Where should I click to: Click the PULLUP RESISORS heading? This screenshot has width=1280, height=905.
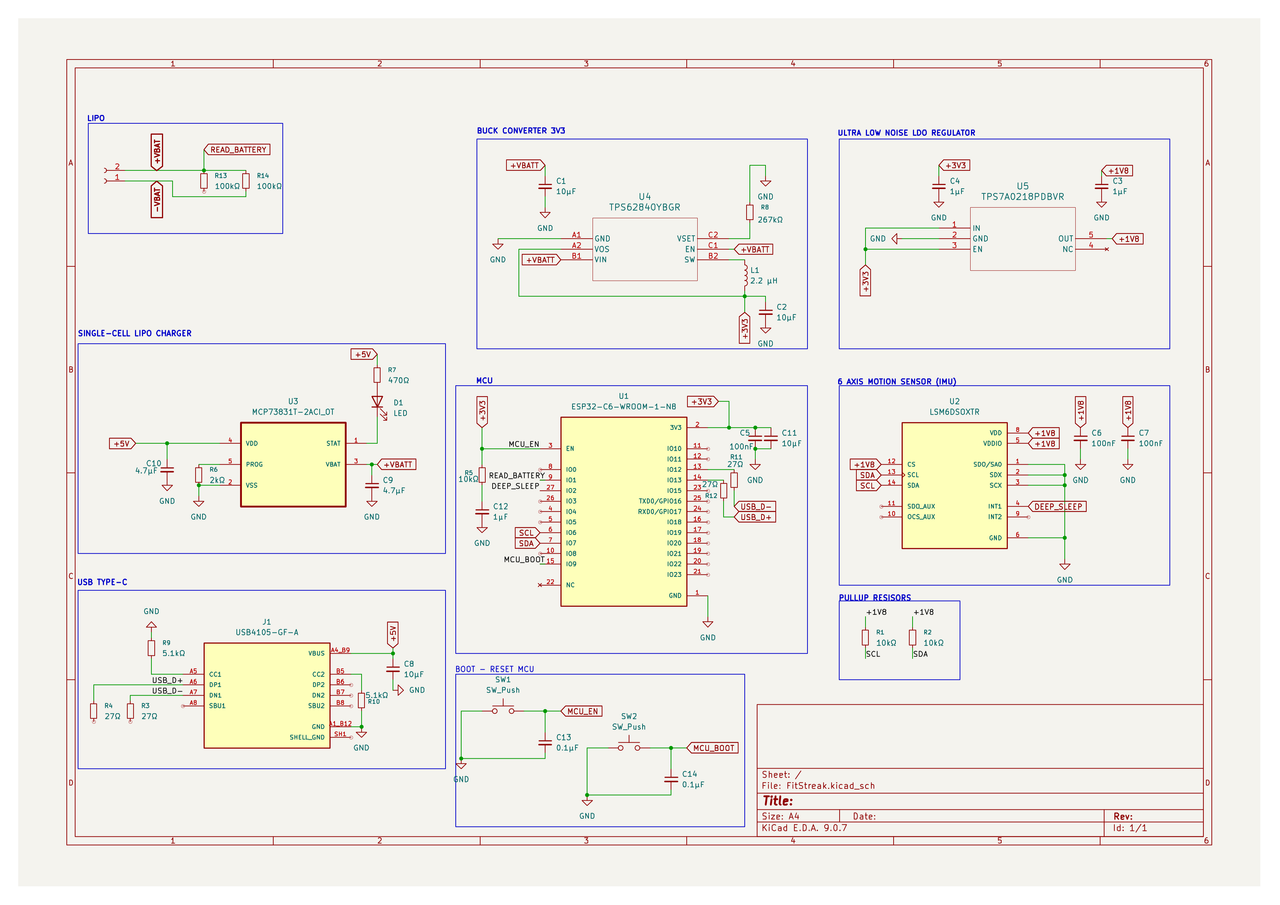click(875, 598)
